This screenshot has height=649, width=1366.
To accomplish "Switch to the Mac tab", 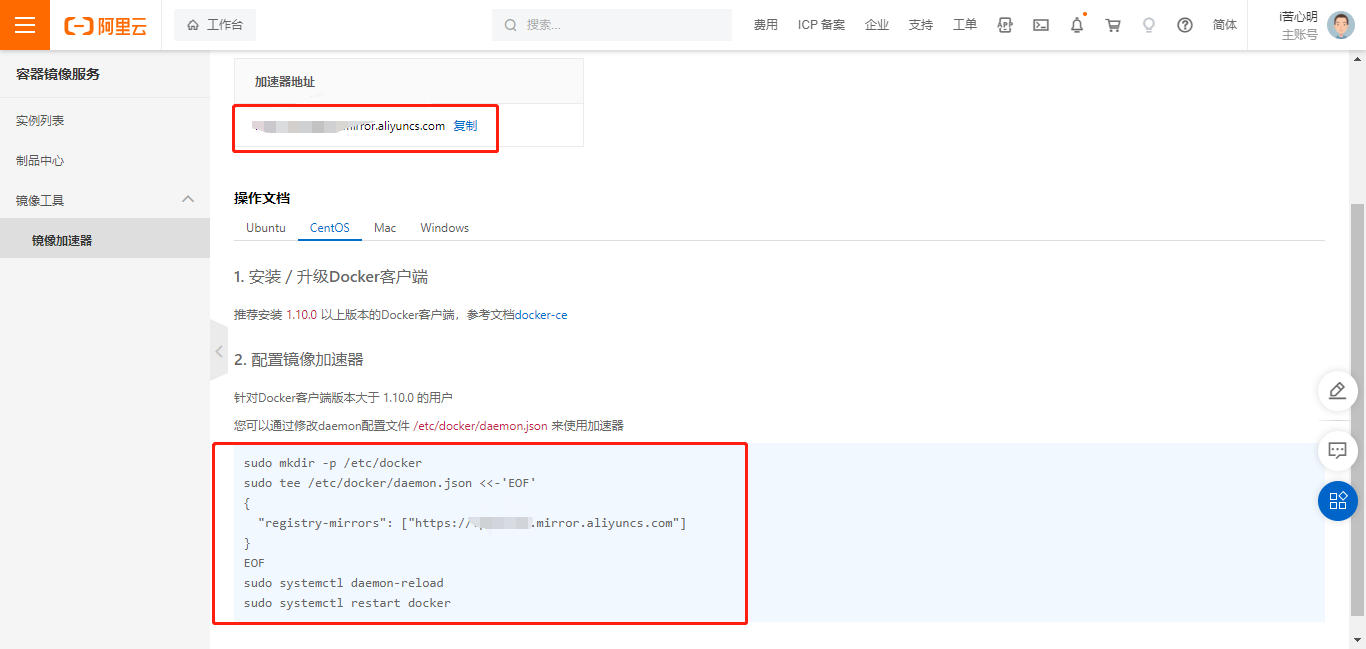I will (x=385, y=228).
